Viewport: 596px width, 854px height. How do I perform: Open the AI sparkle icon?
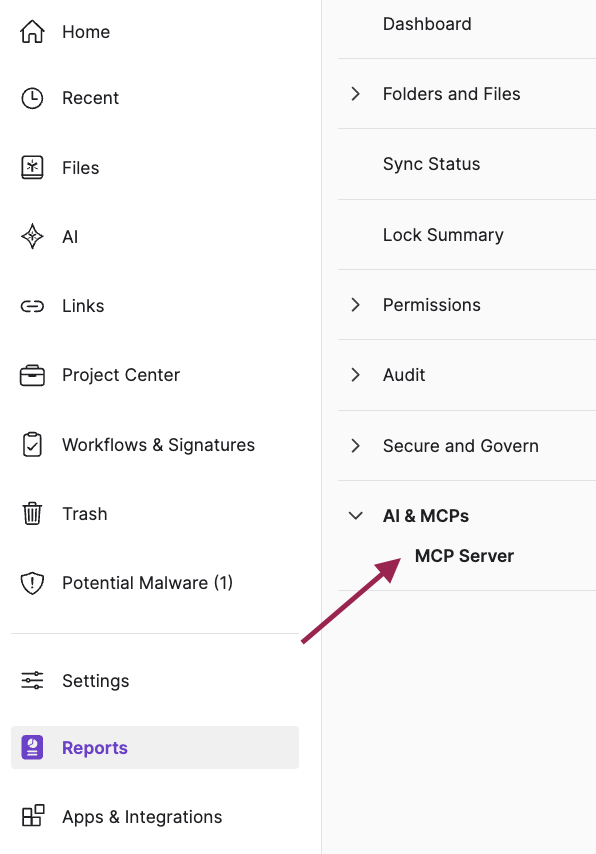32,236
